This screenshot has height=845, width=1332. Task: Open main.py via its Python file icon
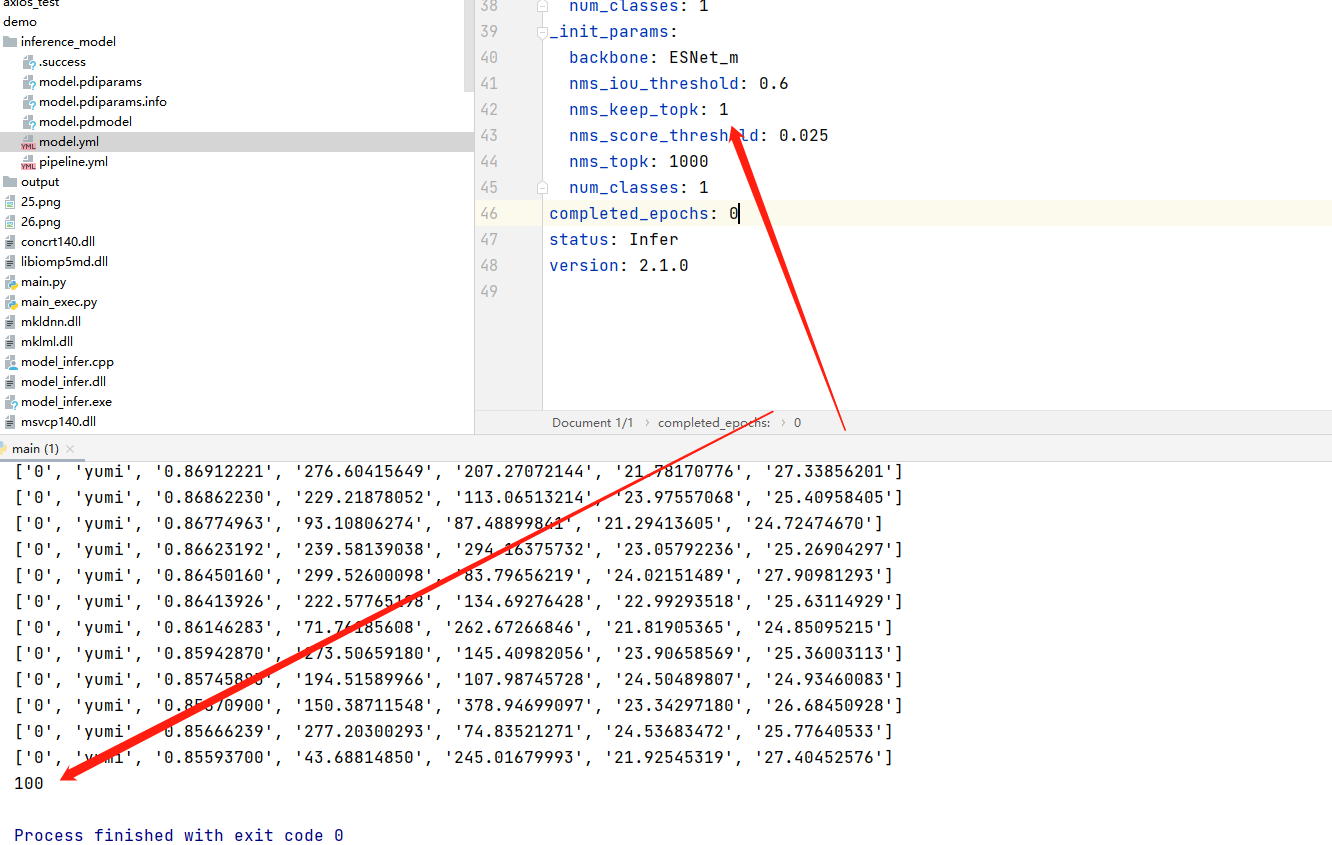[x=13, y=282]
